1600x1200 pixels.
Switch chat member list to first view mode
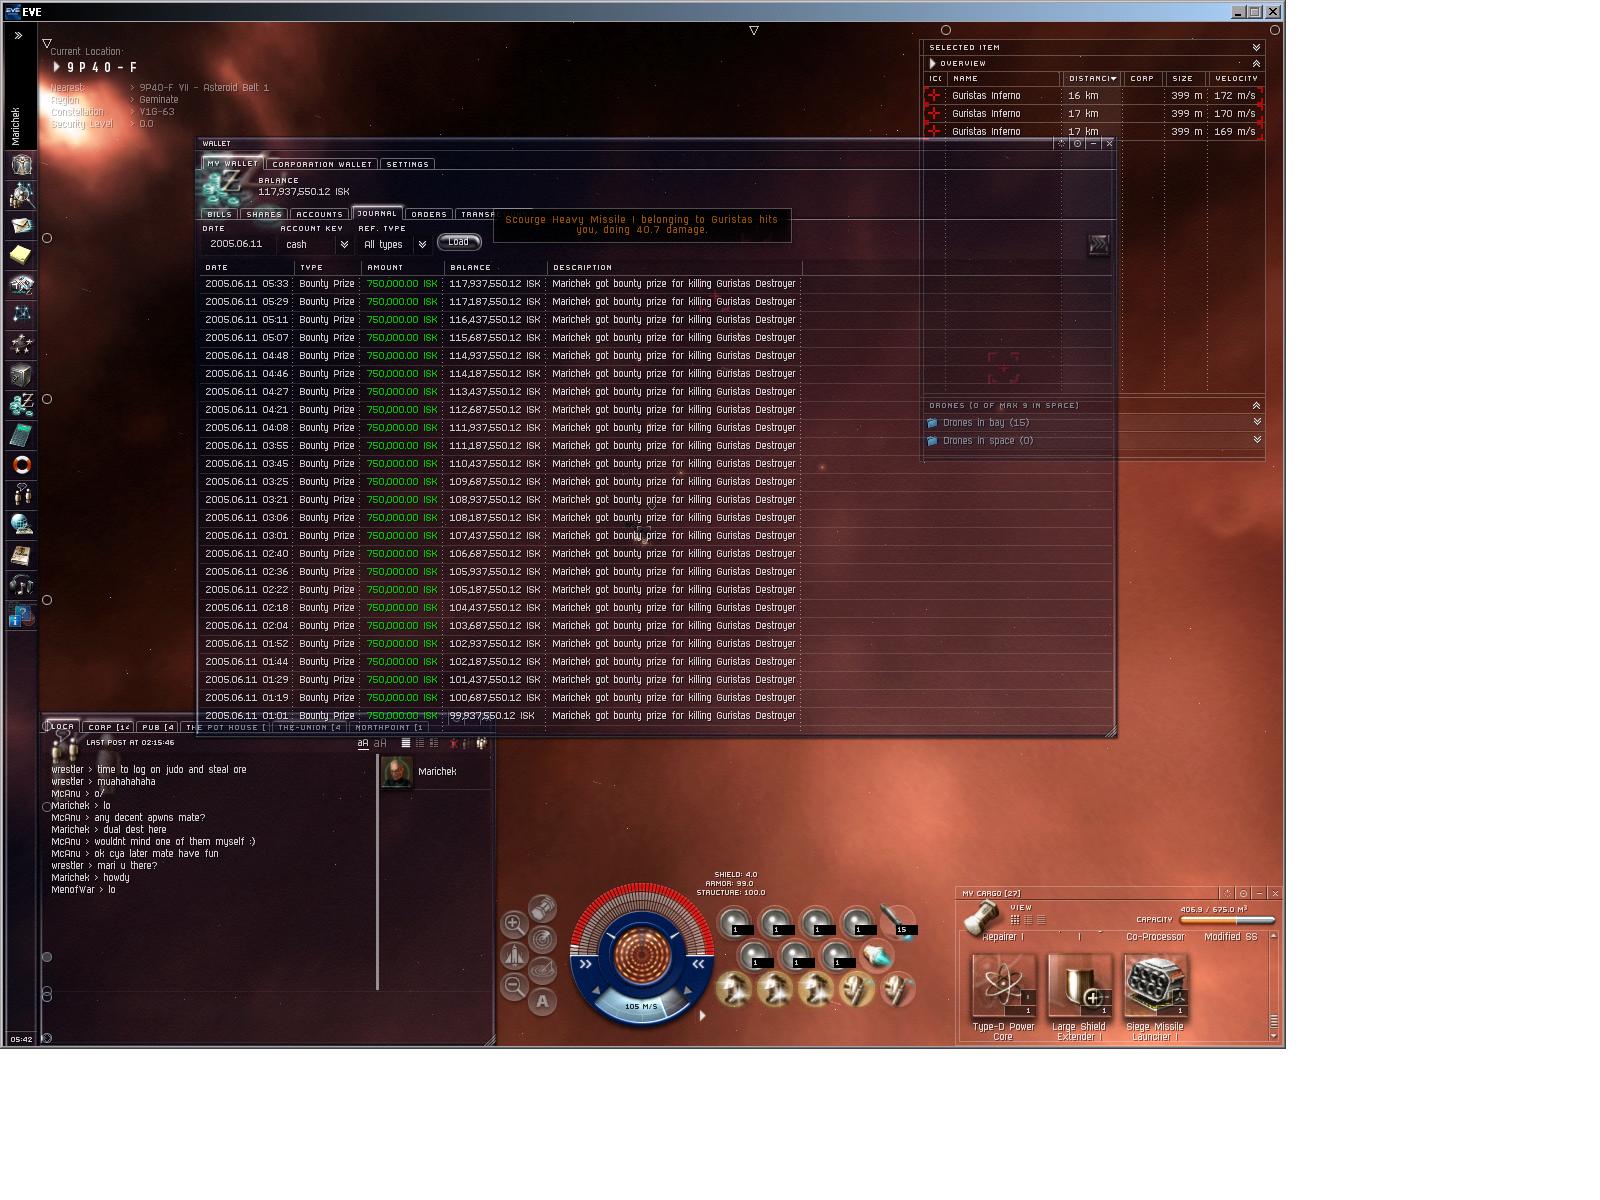pyautogui.click(x=405, y=743)
